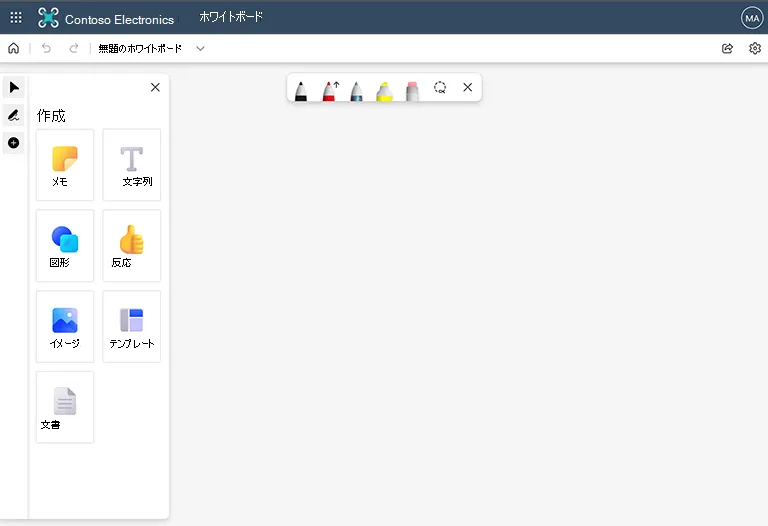The height and width of the screenshot is (526, 768).
Task: Close the 作成 panel
Action: tap(155, 87)
